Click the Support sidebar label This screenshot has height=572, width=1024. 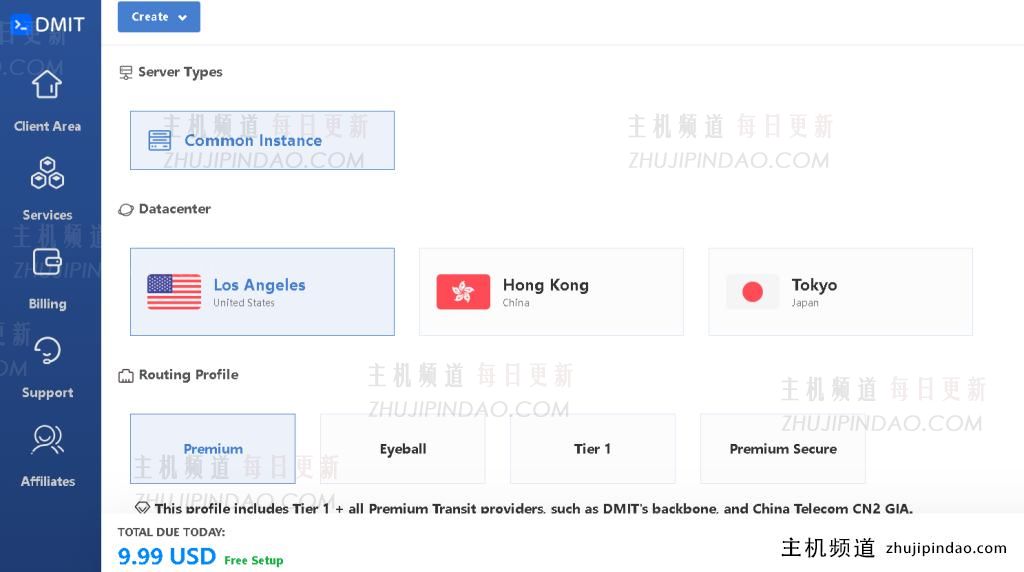click(x=47, y=392)
